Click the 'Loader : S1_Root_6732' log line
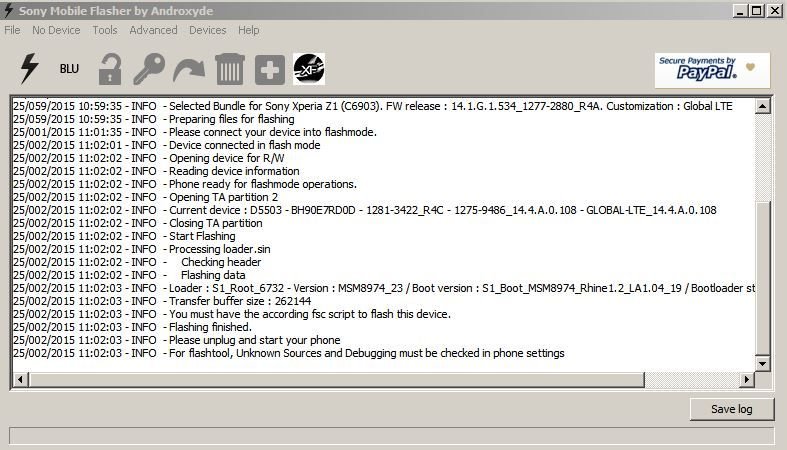This screenshot has width=787, height=450. click(384, 288)
